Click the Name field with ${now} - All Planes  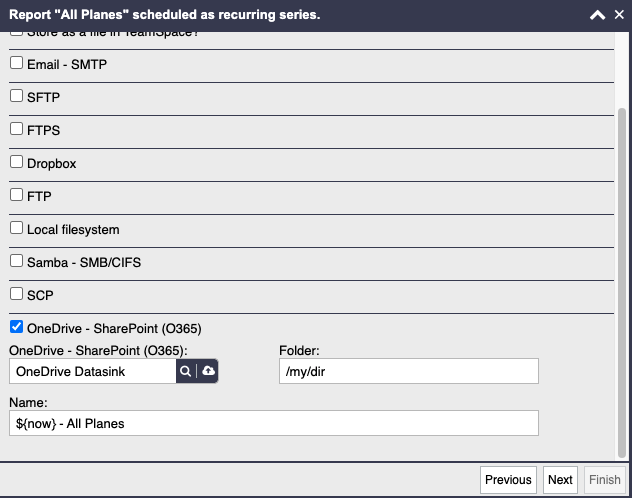coord(274,423)
